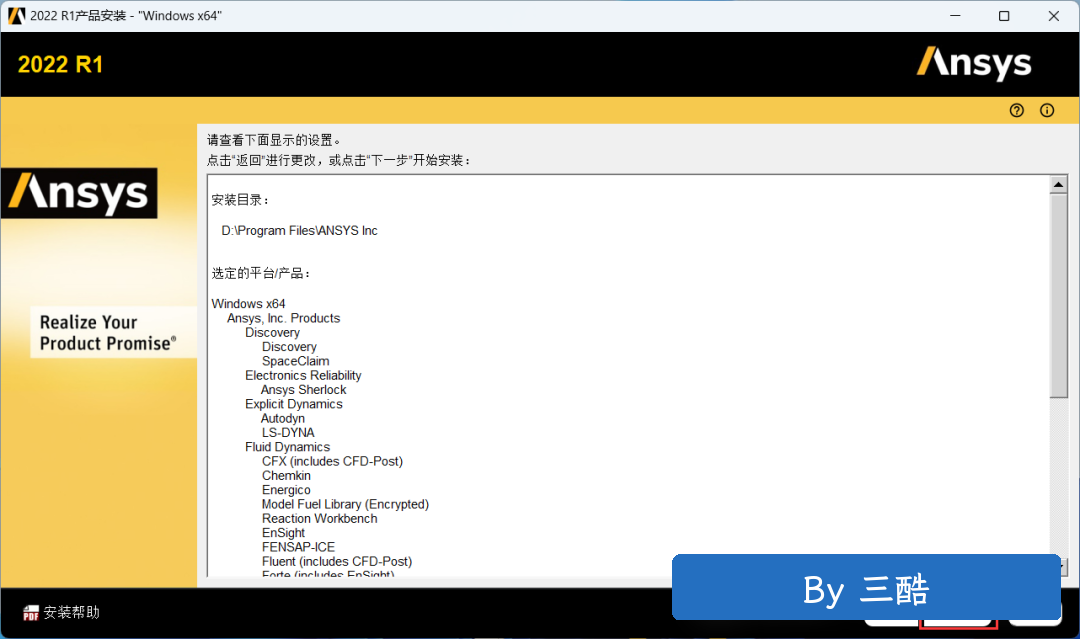Click the settings list scrollbar thumb
This screenshot has width=1080, height=639.
[1059, 295]
